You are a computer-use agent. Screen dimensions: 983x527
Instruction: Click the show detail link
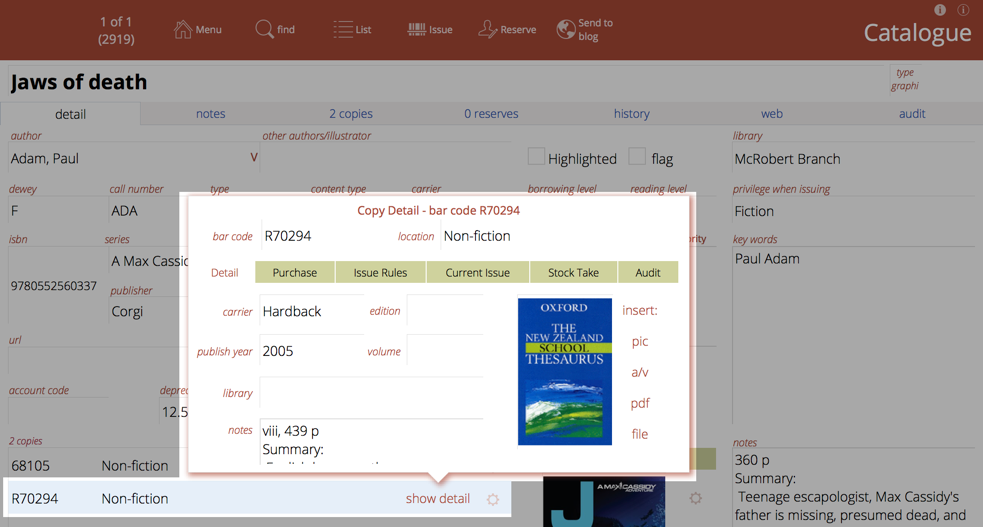pos(437,499)
